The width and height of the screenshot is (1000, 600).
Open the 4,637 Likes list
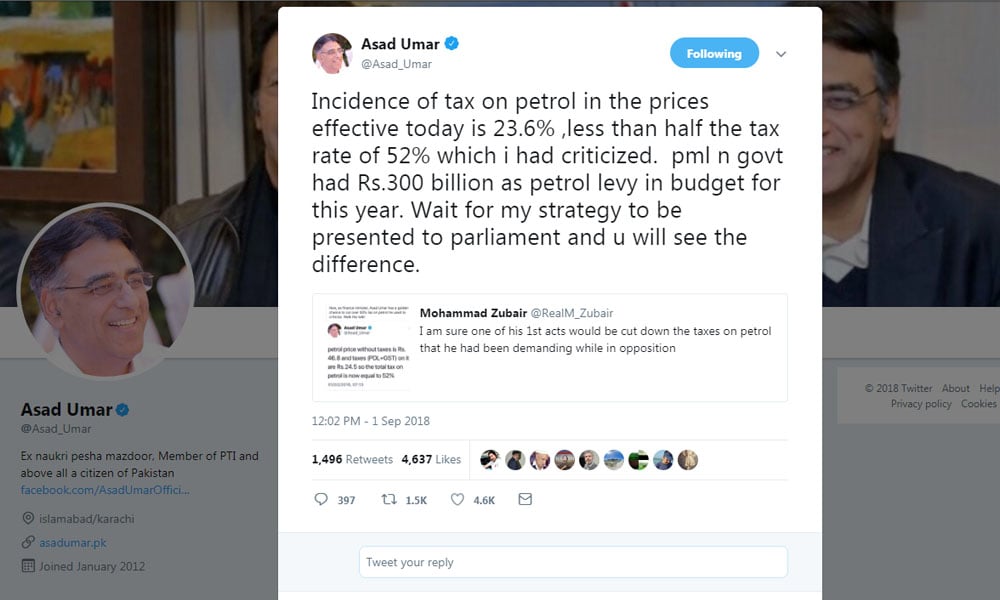pyautogui.click(x=431, y=460)
